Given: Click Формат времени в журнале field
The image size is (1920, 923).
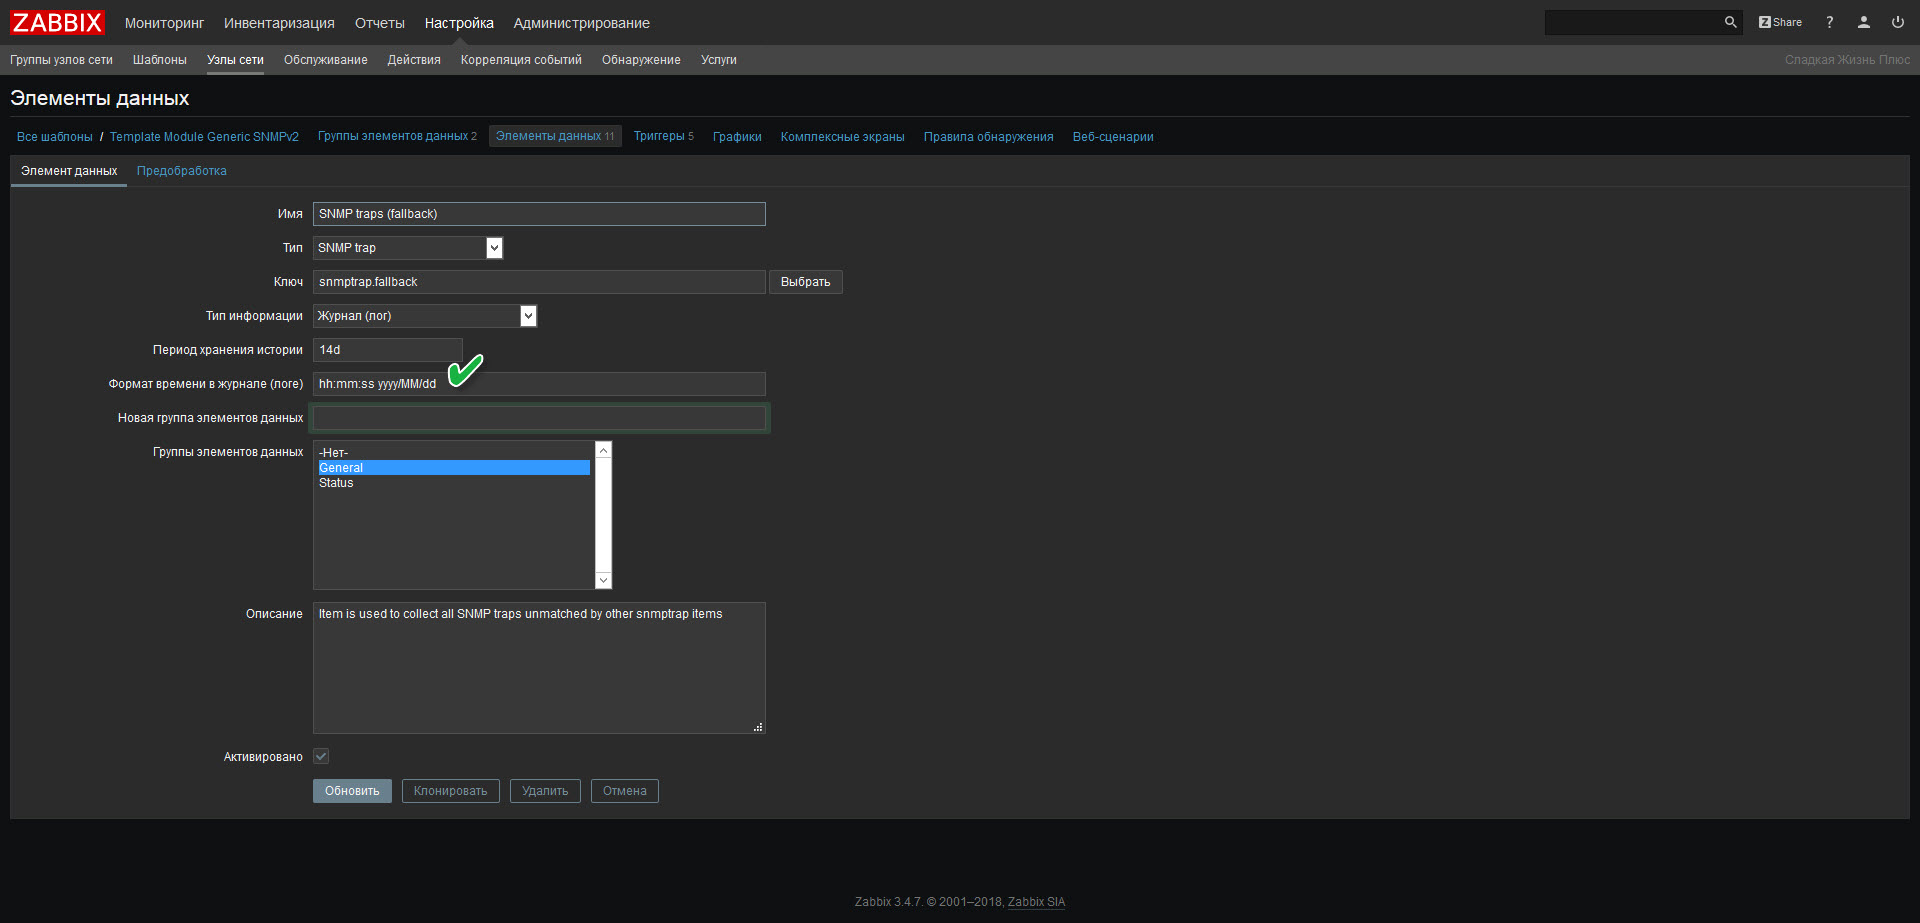Looking at the screenshot, I should 539,384.
